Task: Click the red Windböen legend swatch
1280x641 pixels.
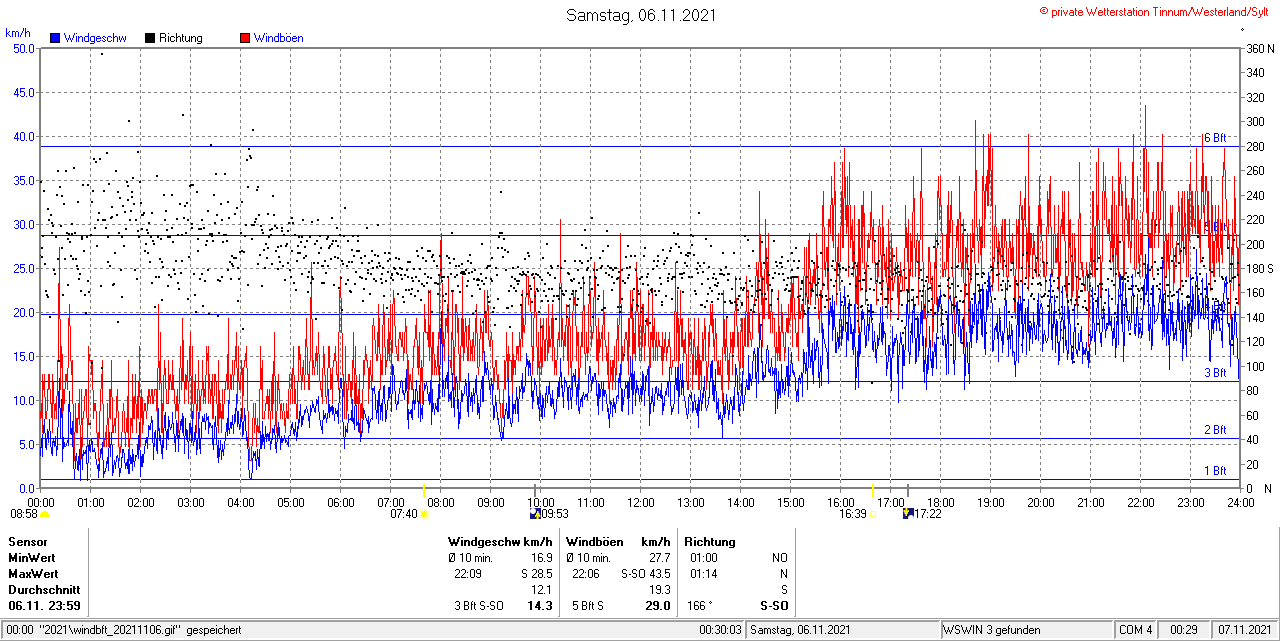Action: point(245,38)
